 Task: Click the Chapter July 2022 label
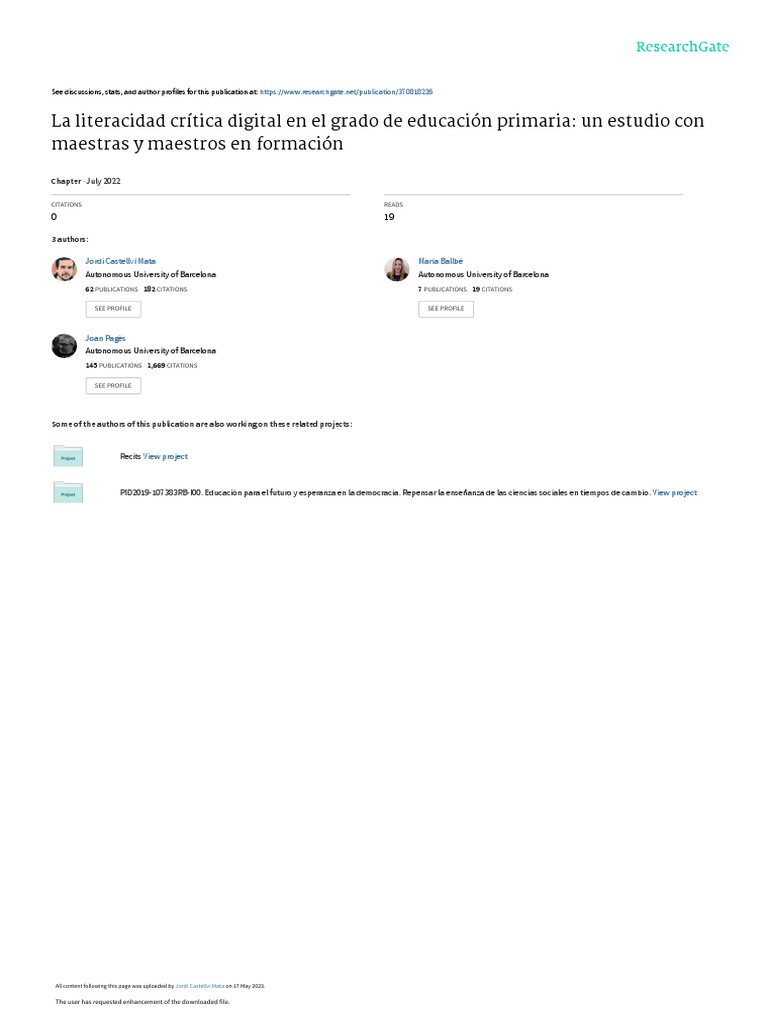(x=86, y=182)
